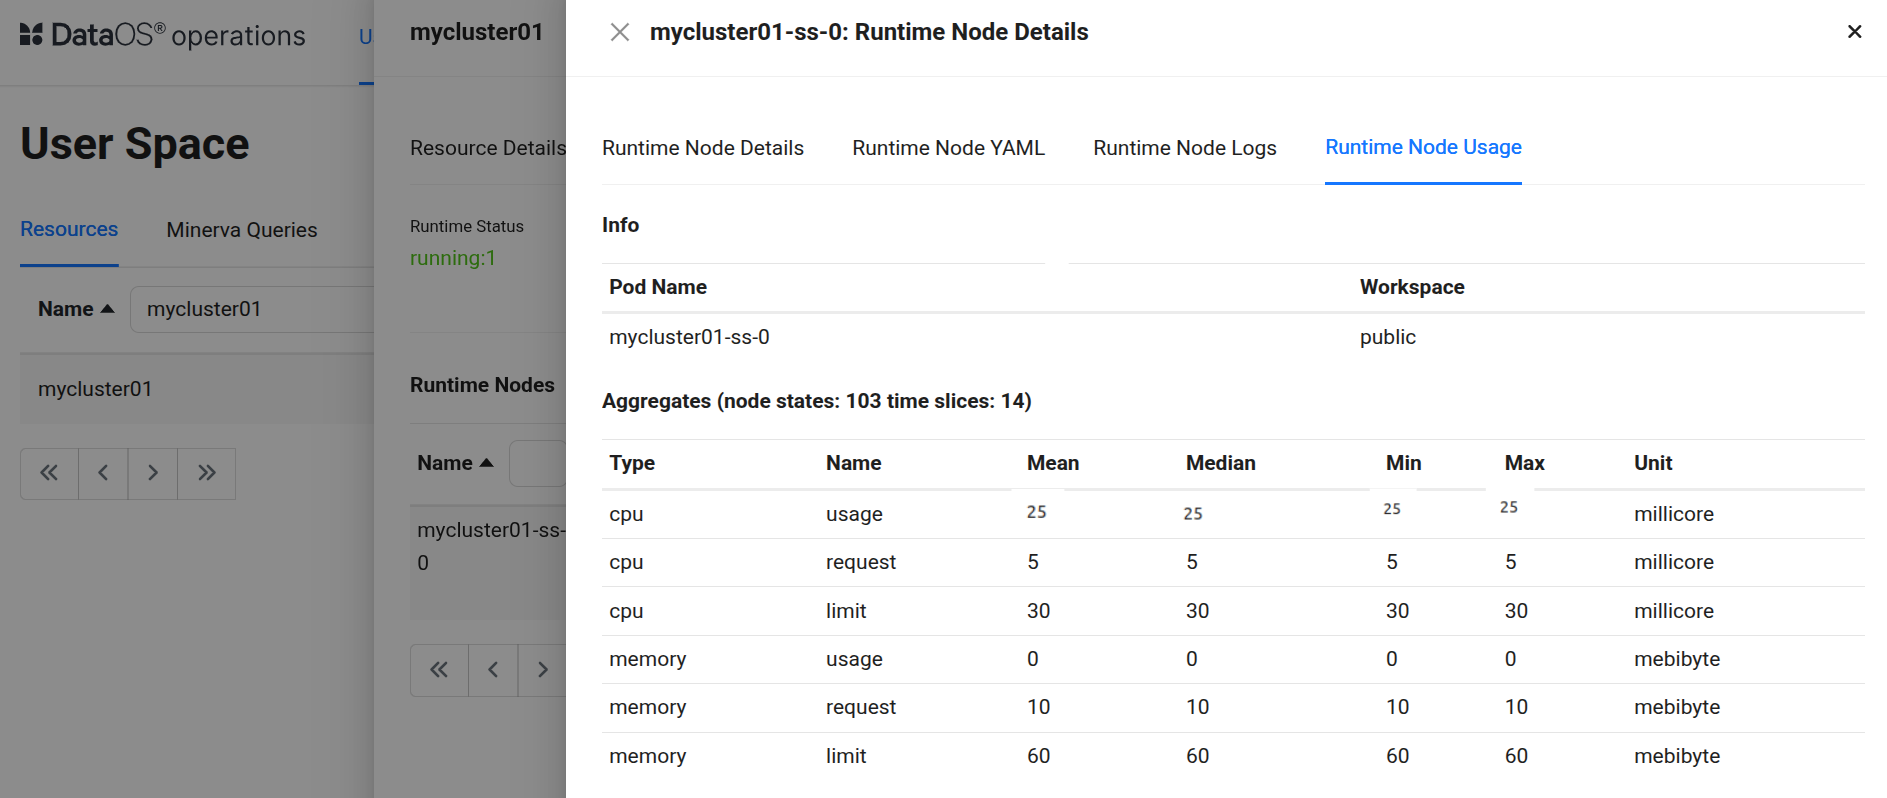The width and height of the screenshot is (1887, 798).
Task: Close the Runtime Node Details panel with gray X
Action: tap(620, 32)
